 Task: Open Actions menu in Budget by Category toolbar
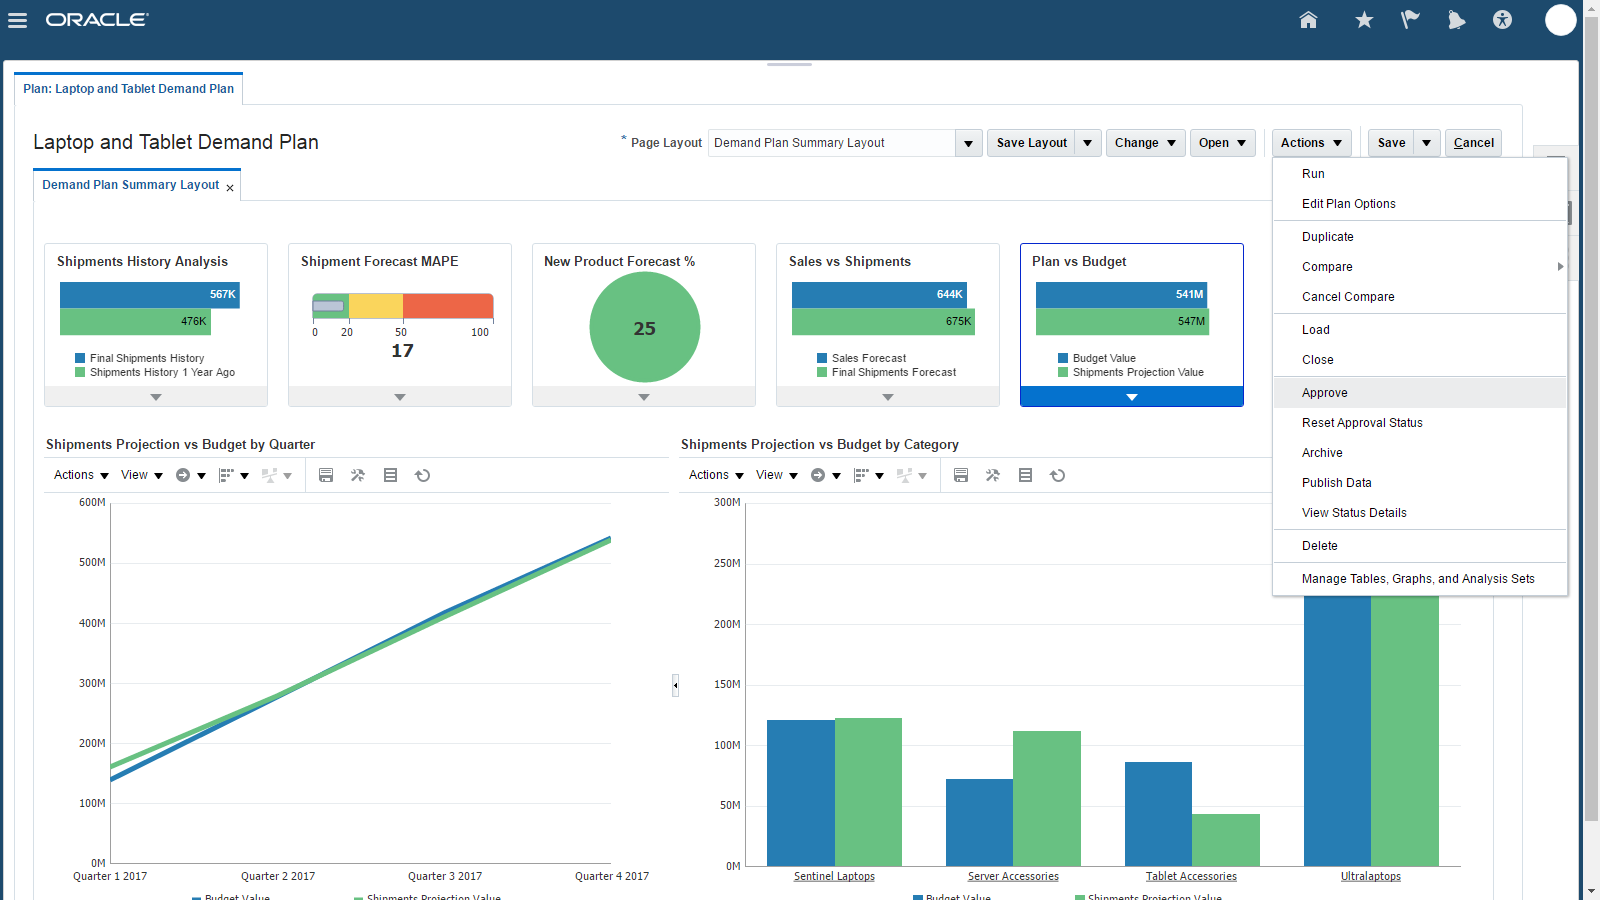716,475
